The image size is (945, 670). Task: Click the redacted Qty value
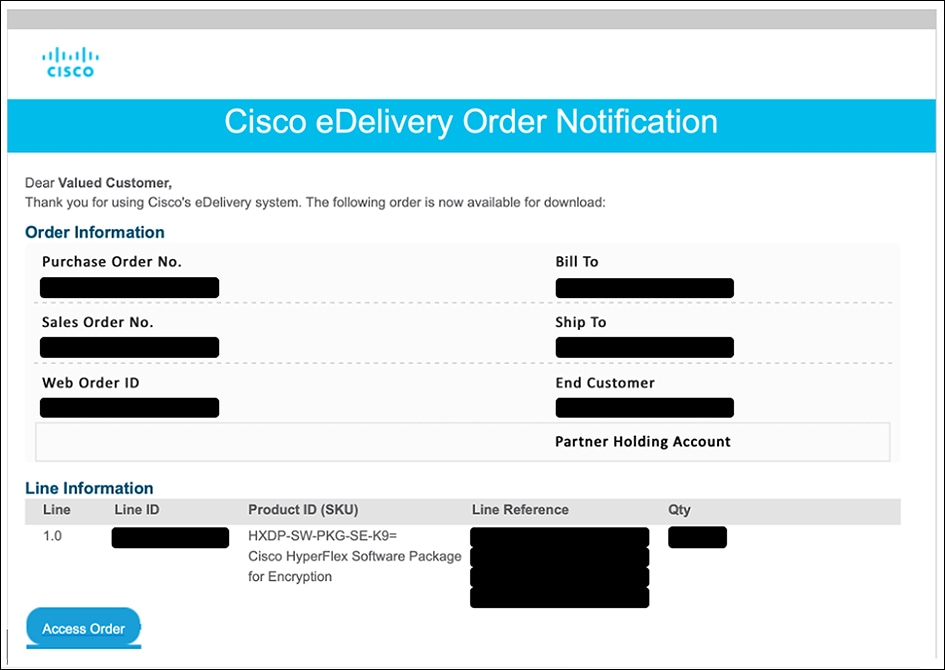[x=697, y=537]
